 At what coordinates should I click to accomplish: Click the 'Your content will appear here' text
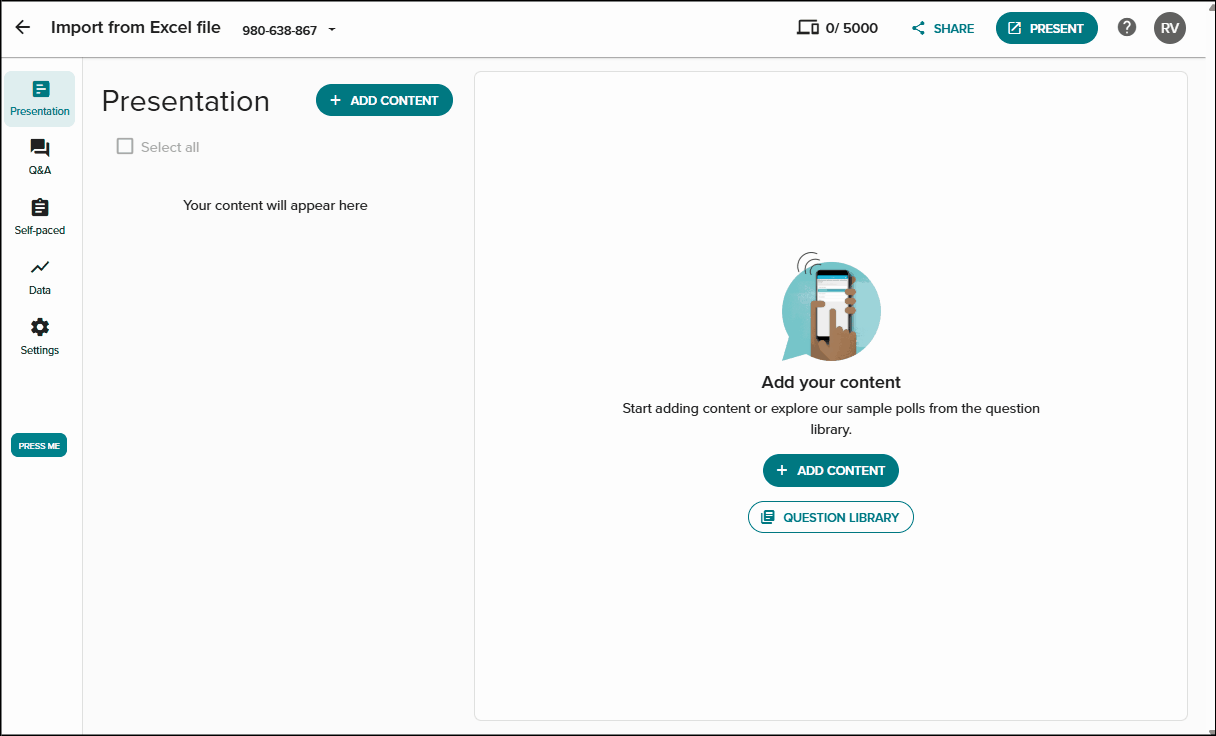pos(275,205)
